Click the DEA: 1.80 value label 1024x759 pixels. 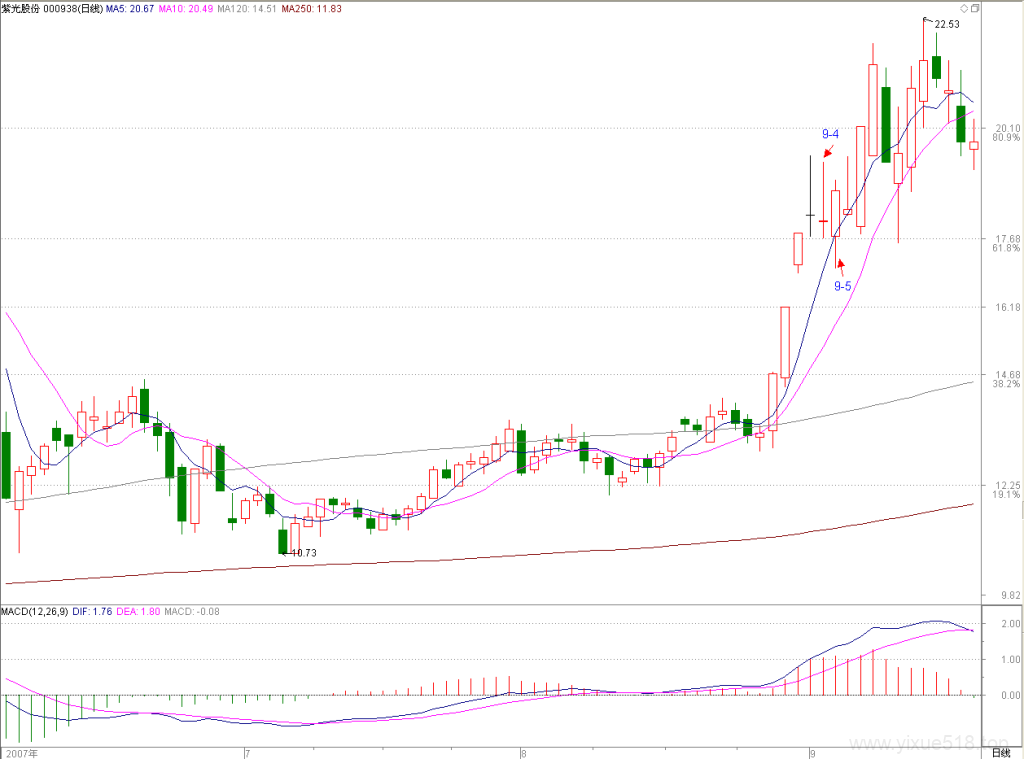coord(138,611)
